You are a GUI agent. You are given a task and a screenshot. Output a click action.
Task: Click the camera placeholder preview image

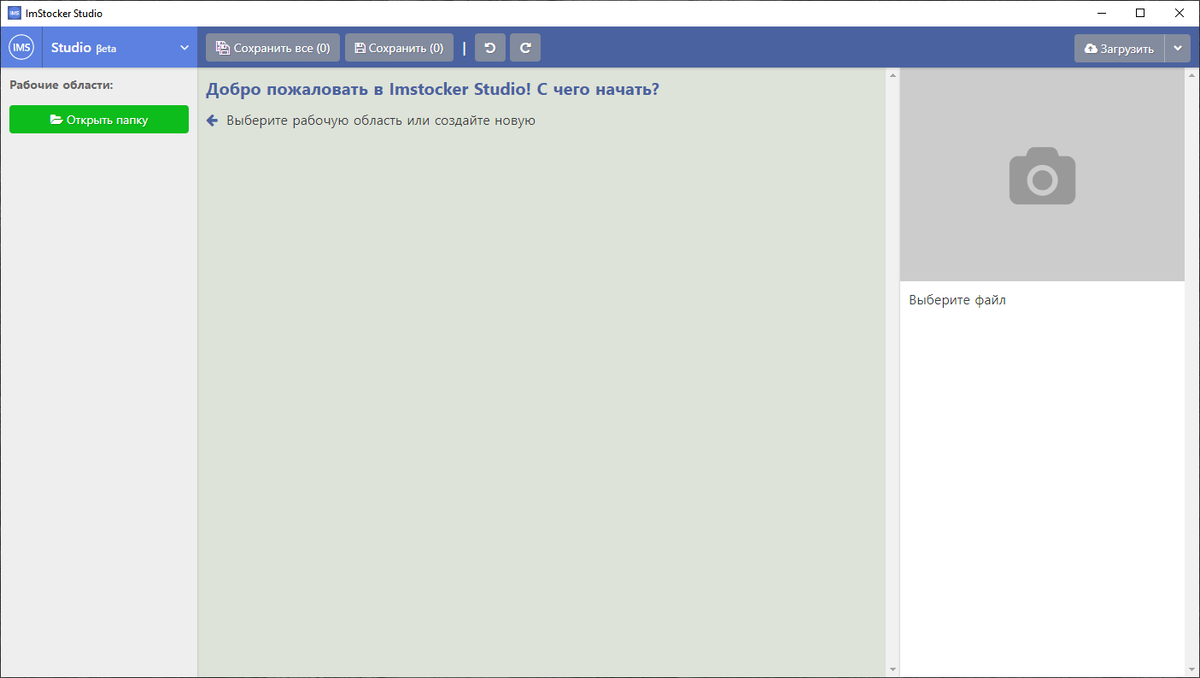coord(1042,175)
